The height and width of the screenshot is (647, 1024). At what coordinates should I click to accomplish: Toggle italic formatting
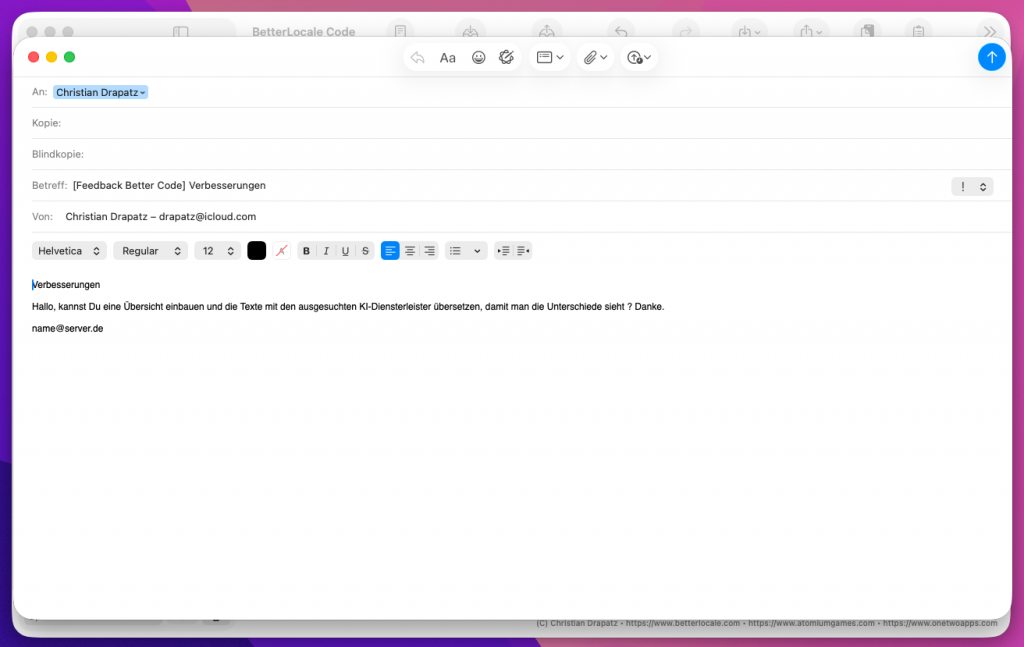pyautogui.click(x=326, y=251)
